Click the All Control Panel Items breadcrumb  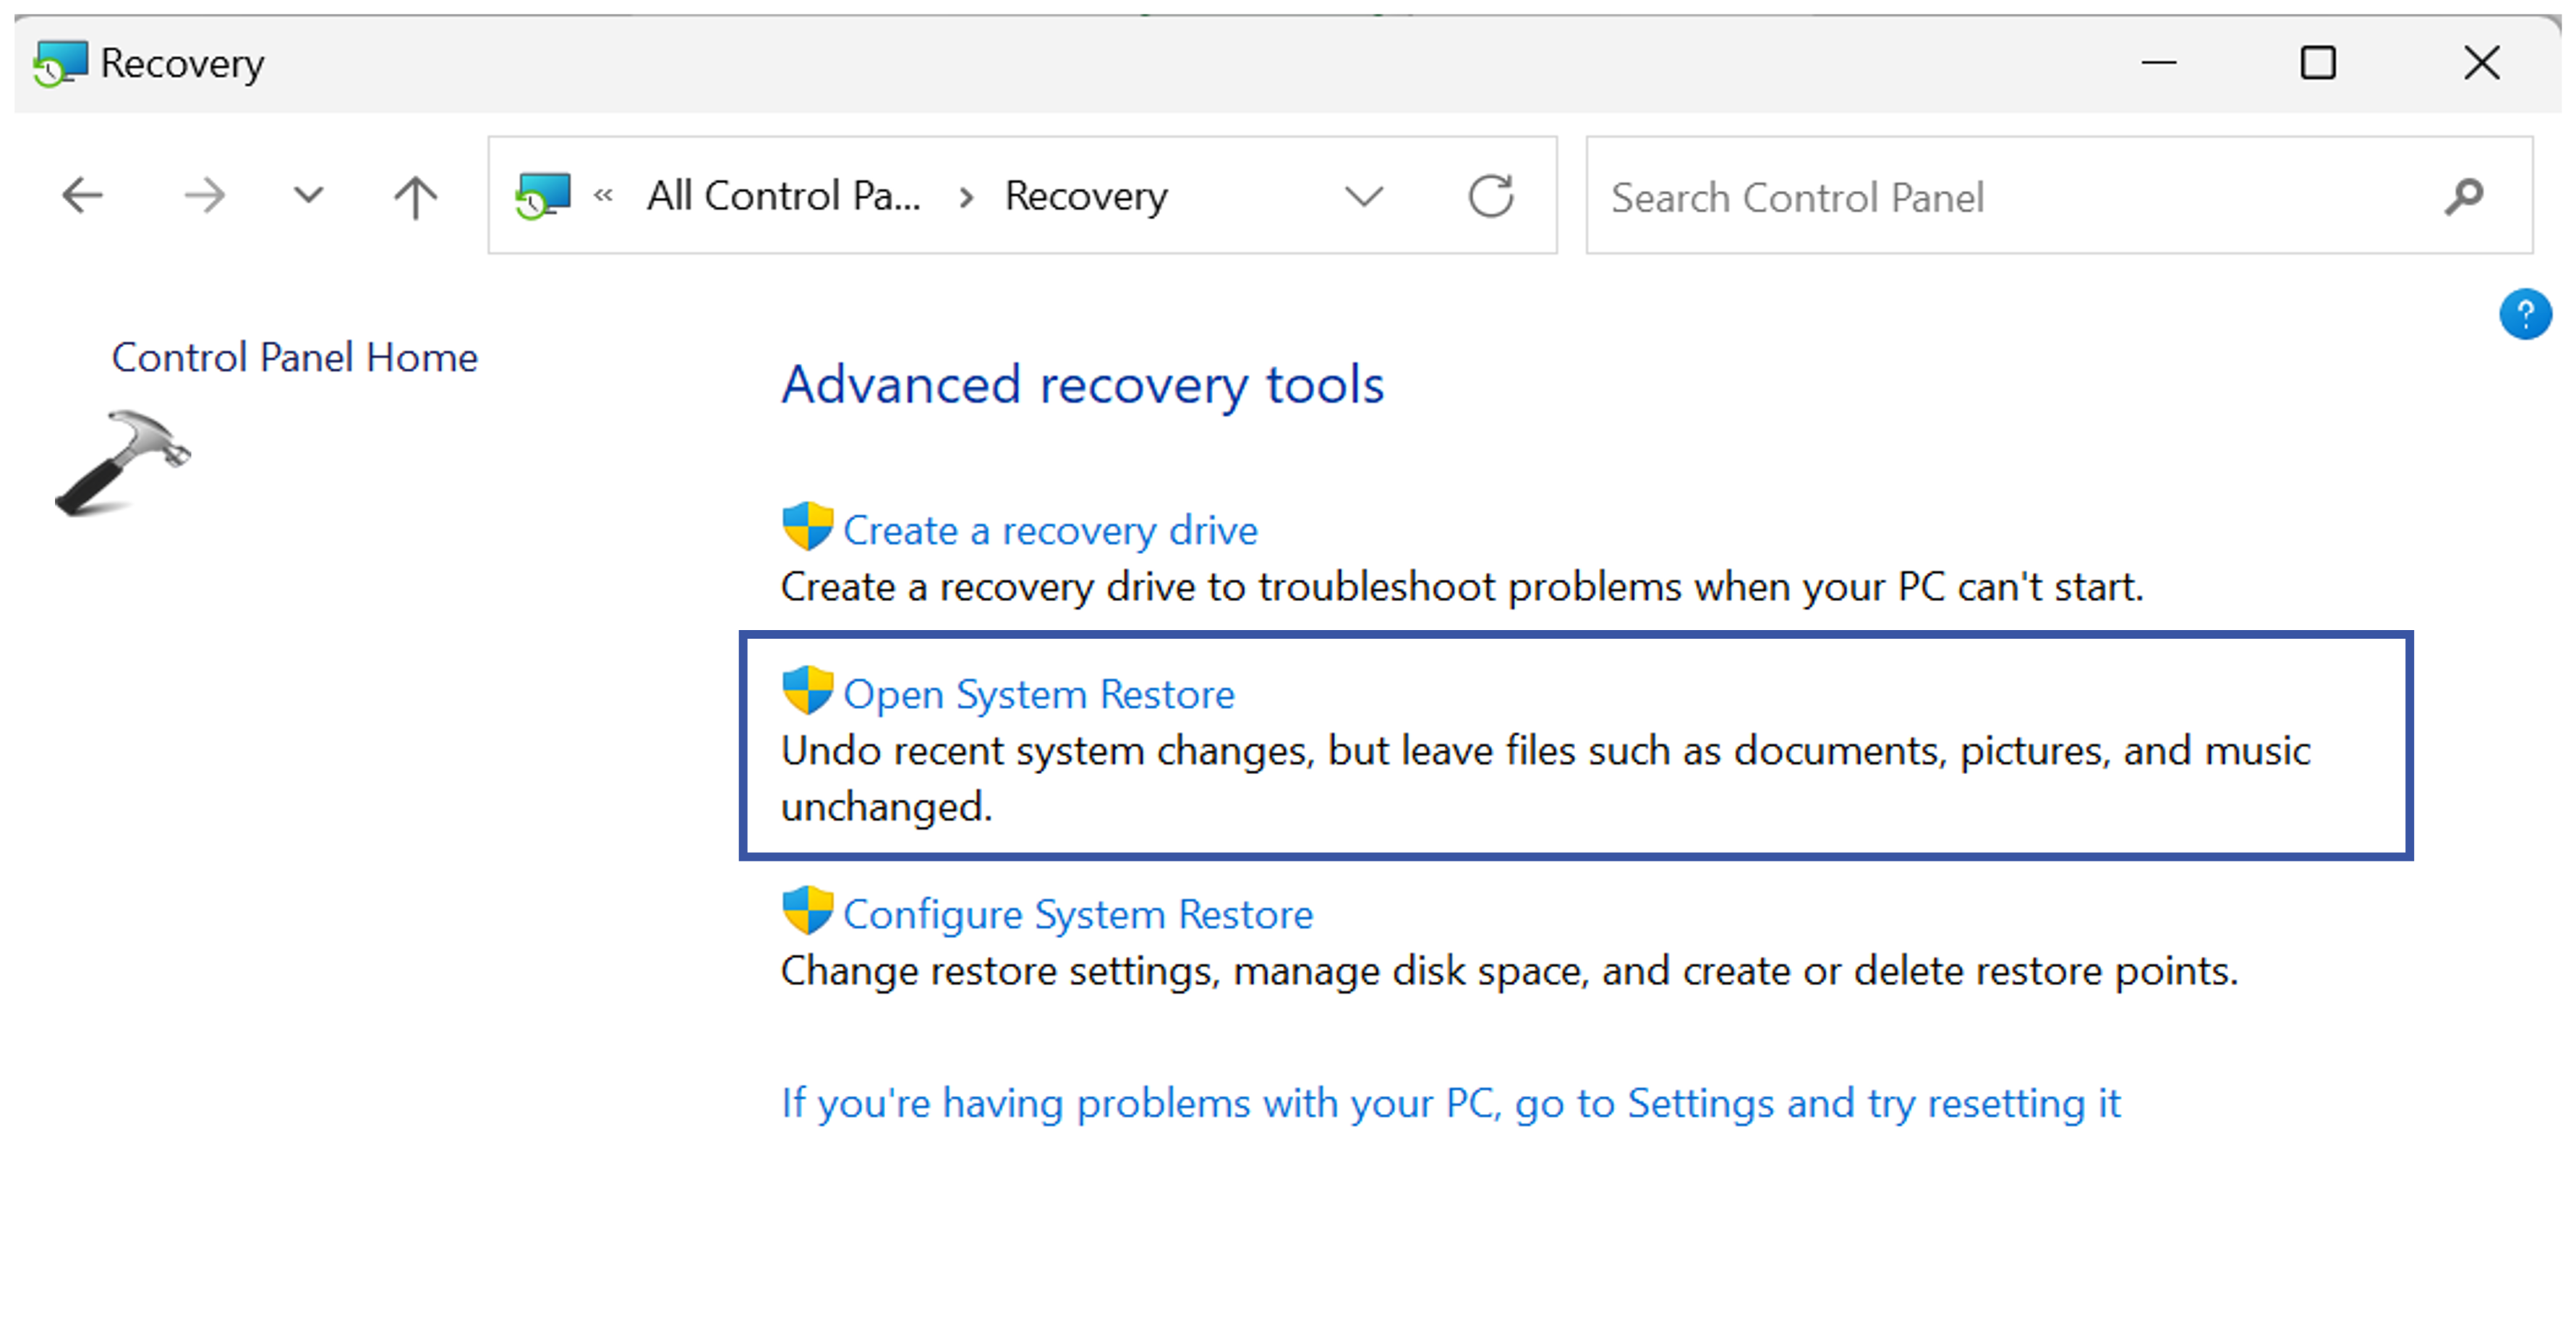(783, 196)
